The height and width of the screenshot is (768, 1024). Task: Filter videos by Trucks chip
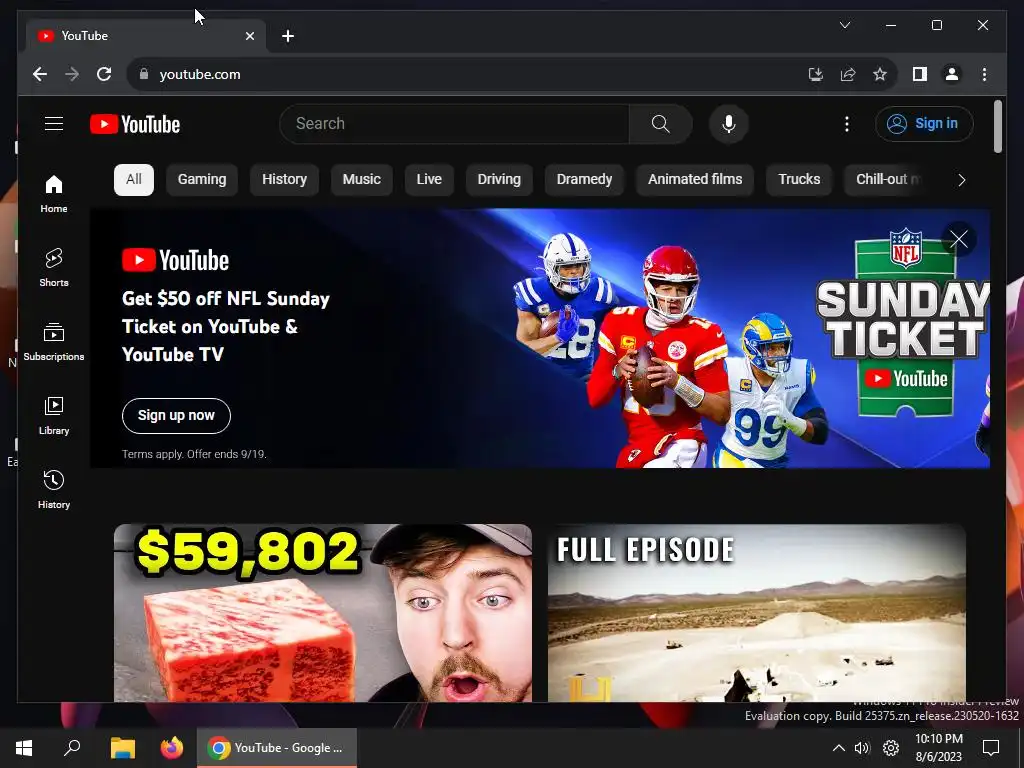[799, 180]
